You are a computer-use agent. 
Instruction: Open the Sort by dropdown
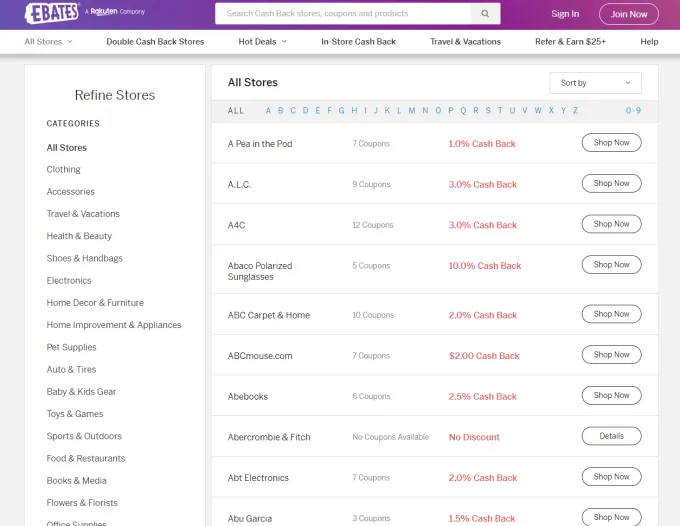pyautogui.click(x=595, y=83)
